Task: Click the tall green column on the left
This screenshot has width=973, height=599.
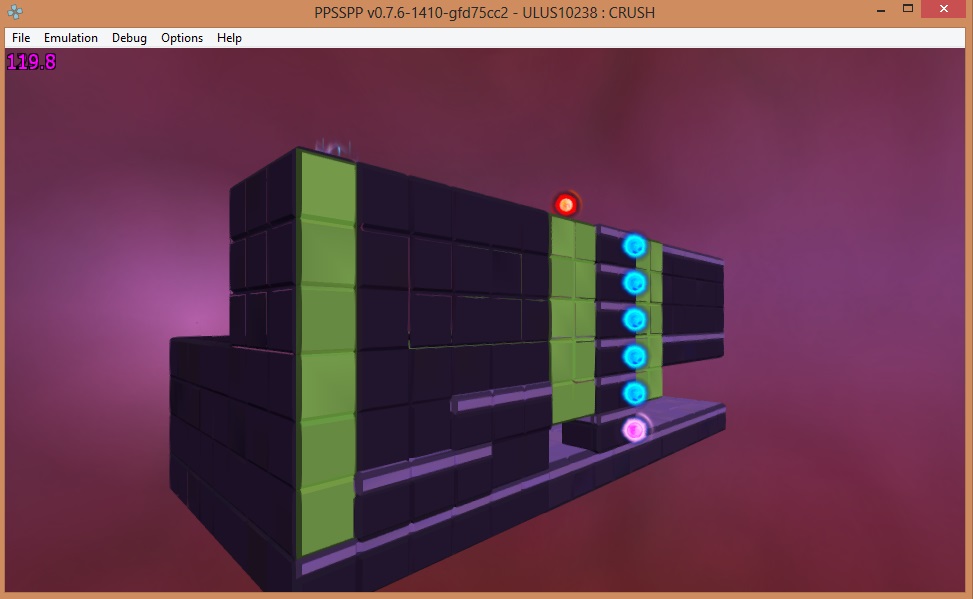Action: pyautogui.click(x=328, y=350)
